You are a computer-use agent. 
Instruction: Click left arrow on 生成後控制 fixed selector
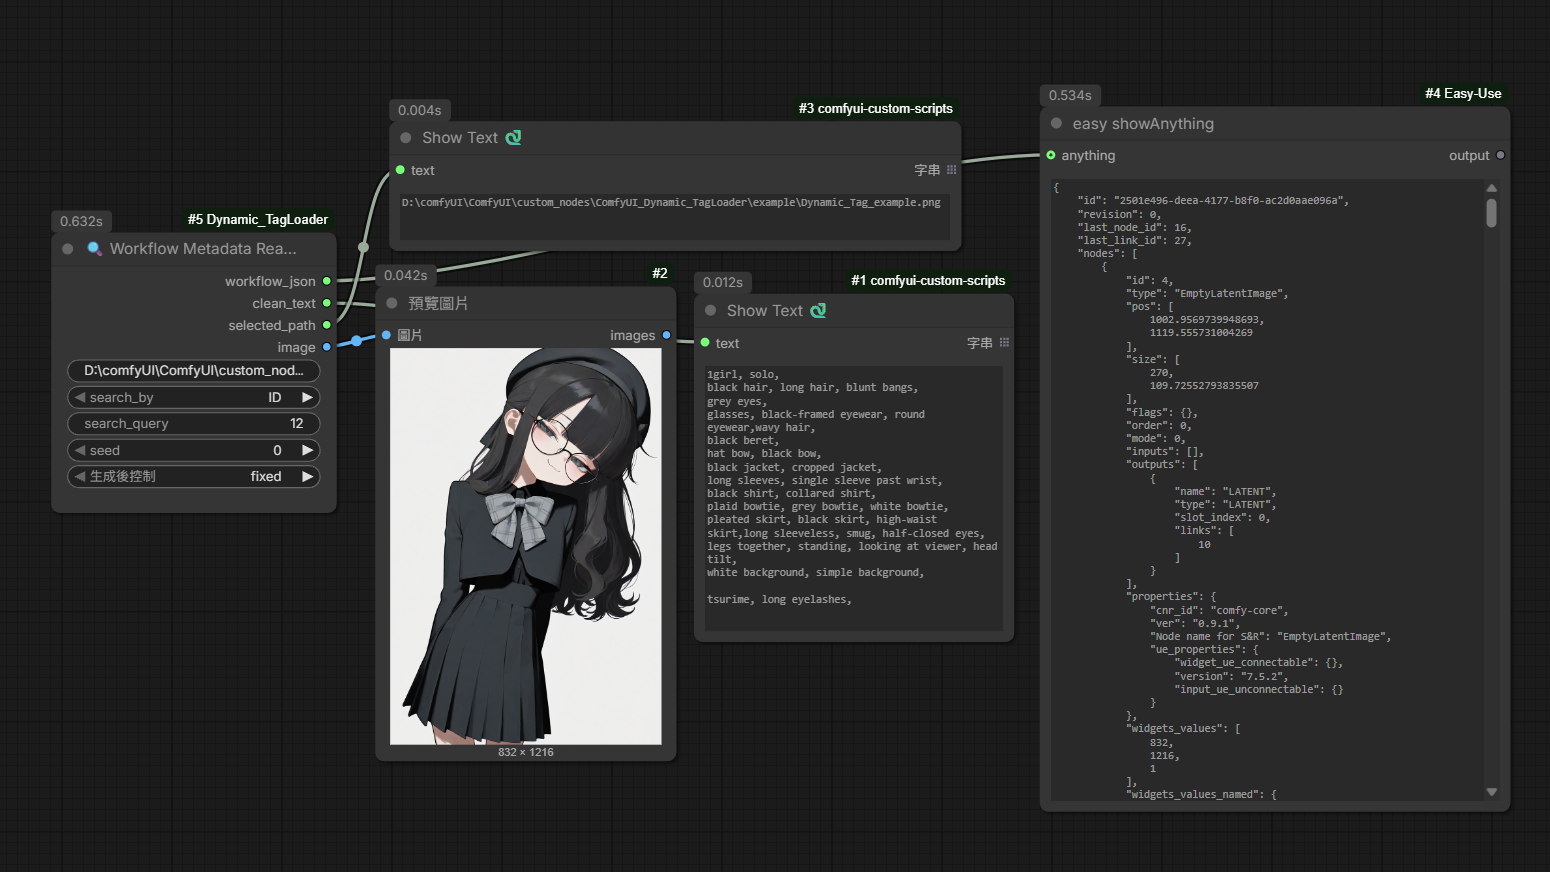click(80, 477)
